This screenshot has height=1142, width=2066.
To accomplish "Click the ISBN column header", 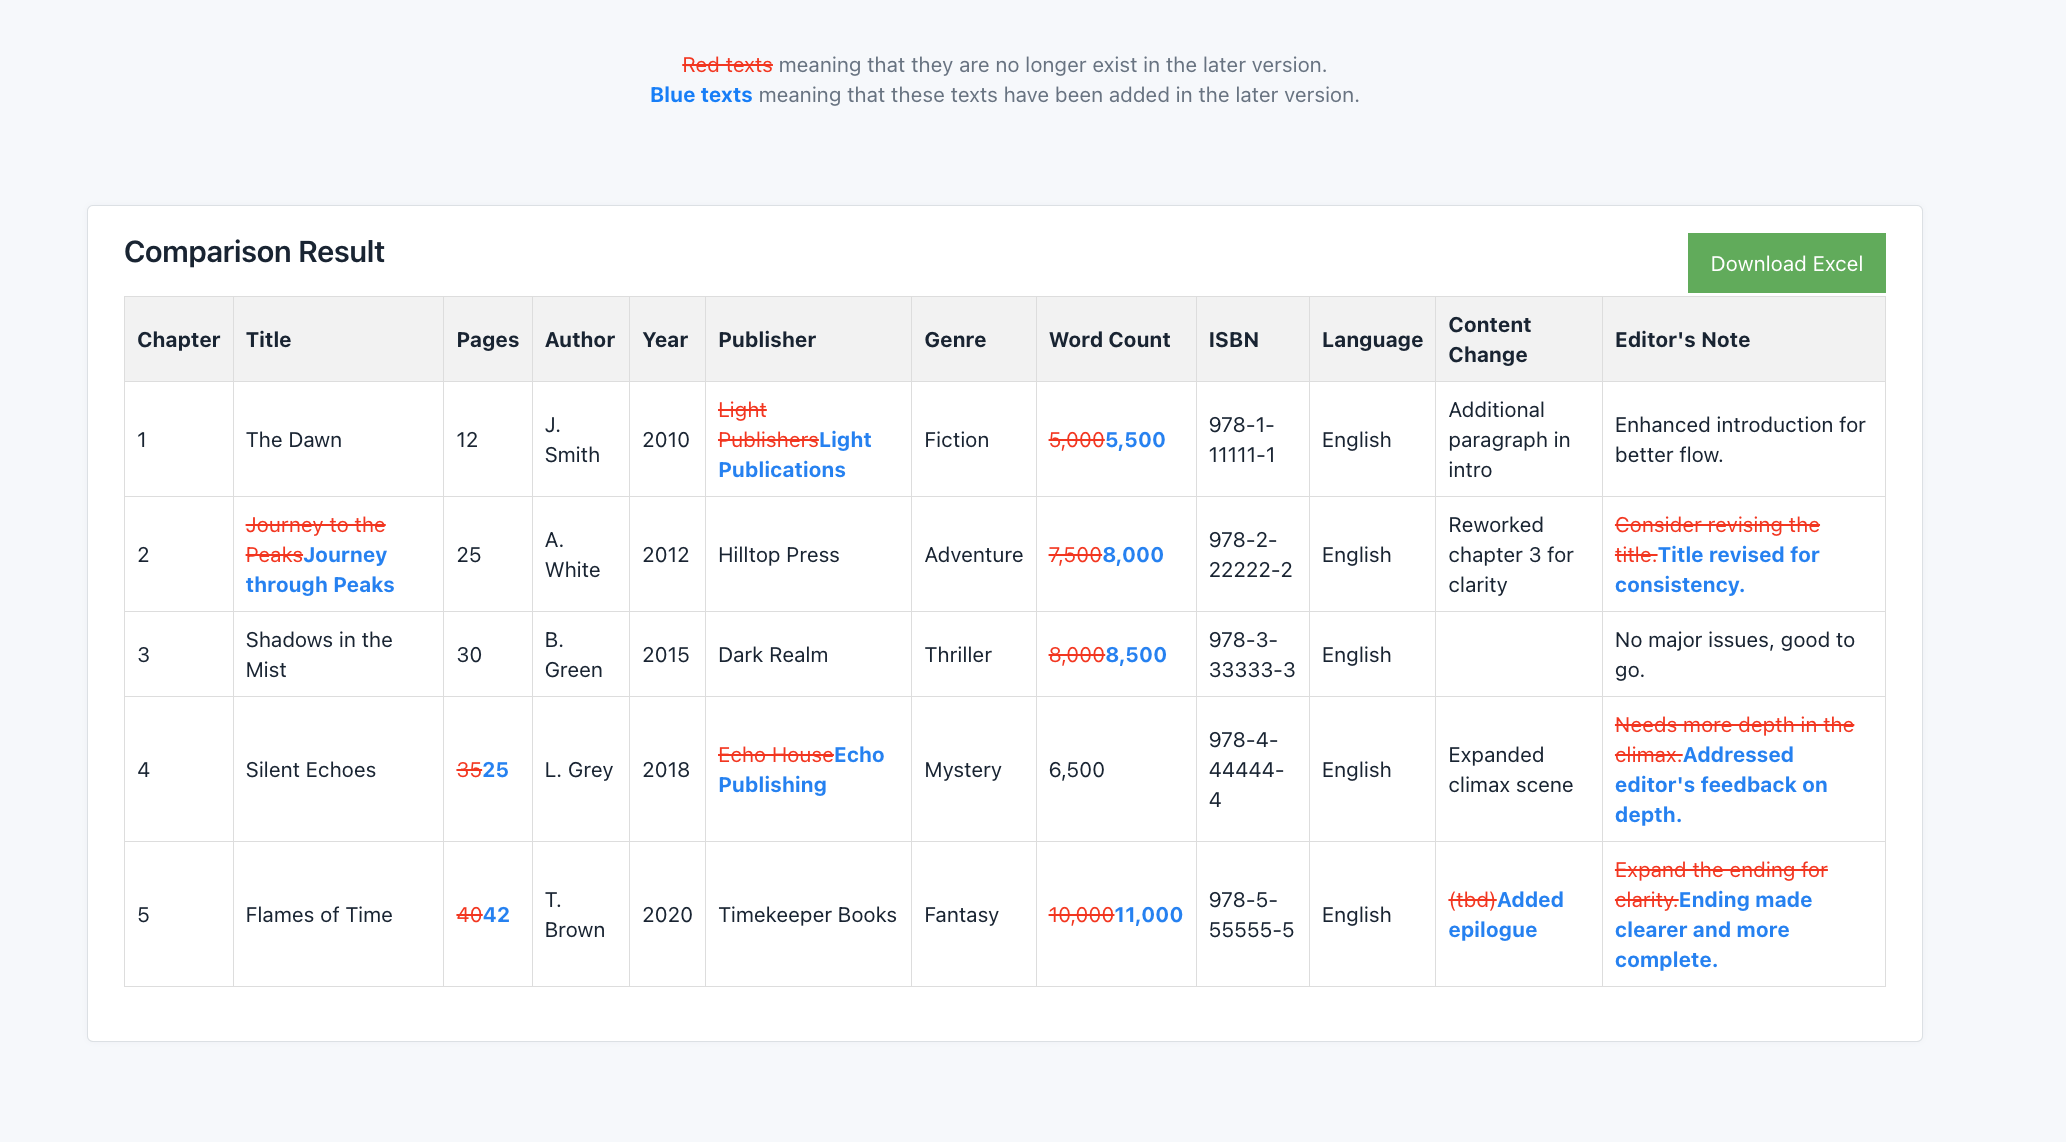I will point(1232,339).
